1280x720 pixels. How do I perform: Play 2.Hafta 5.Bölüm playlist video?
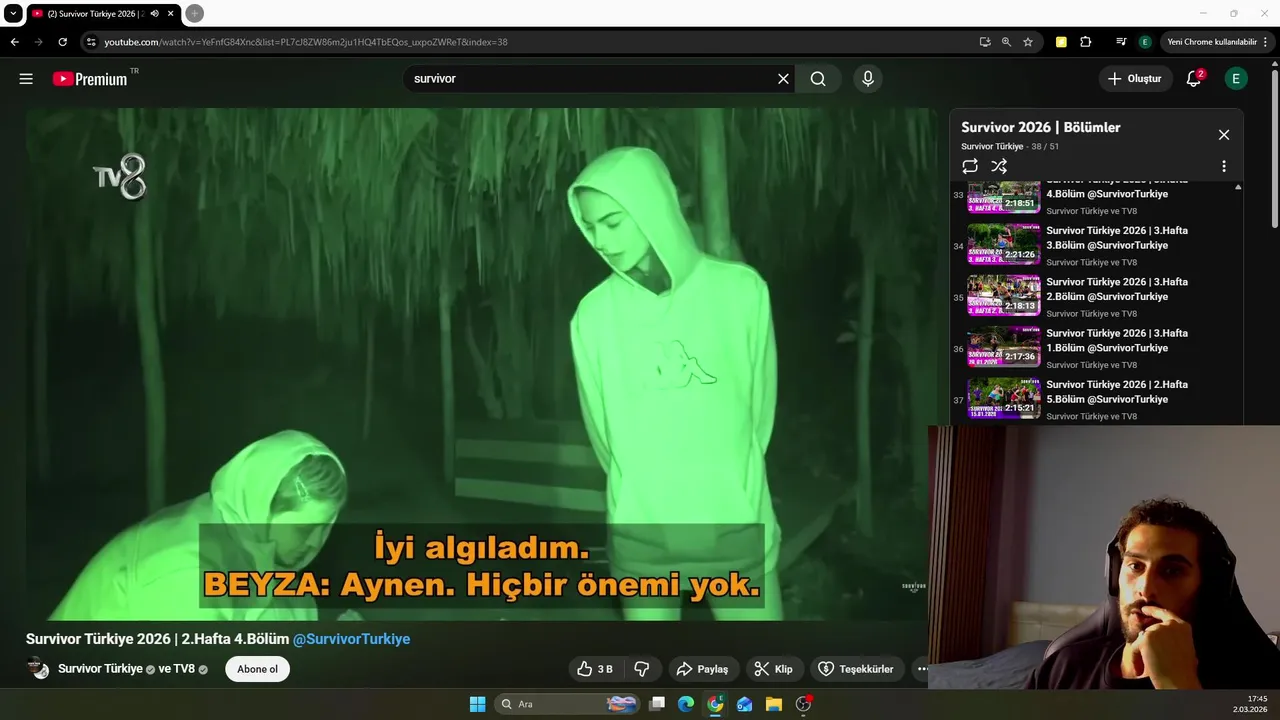[x=1095, y=399]
